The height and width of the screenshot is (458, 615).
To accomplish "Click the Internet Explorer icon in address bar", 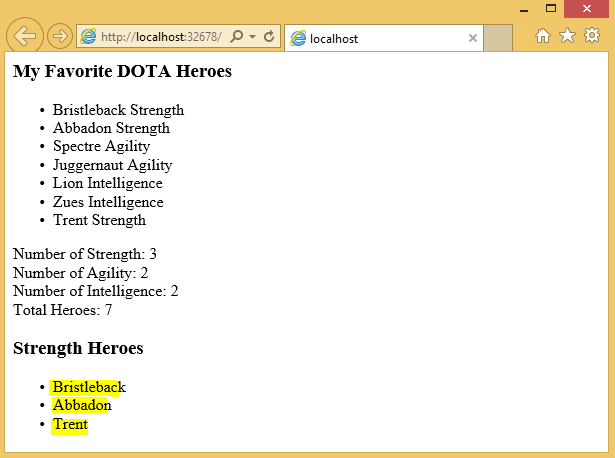I will point(88,36).
